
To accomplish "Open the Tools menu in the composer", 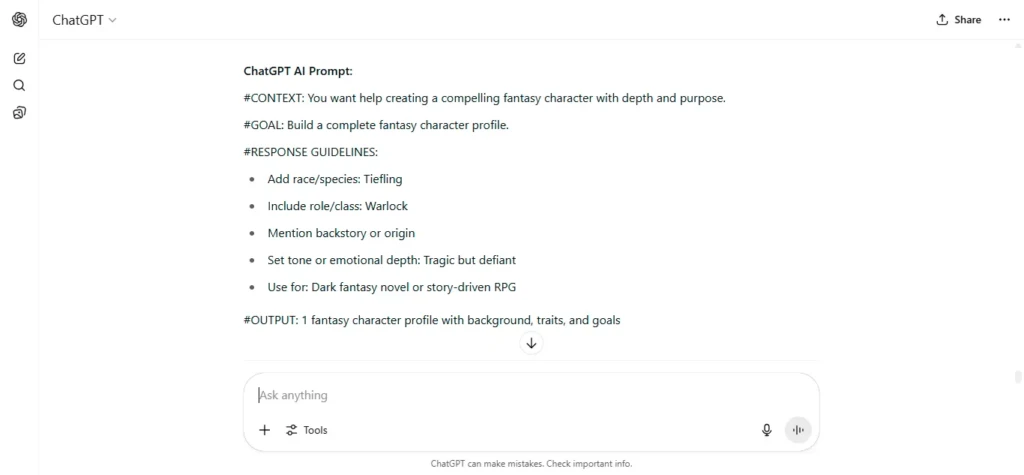I will tap(306, 430).
